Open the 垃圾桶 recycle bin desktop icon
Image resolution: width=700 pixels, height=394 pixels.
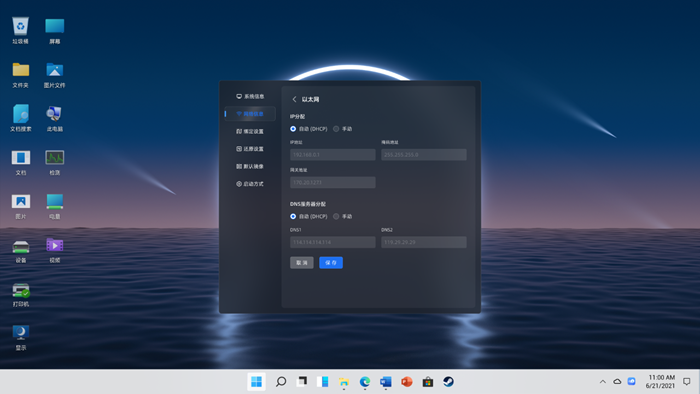21,30
